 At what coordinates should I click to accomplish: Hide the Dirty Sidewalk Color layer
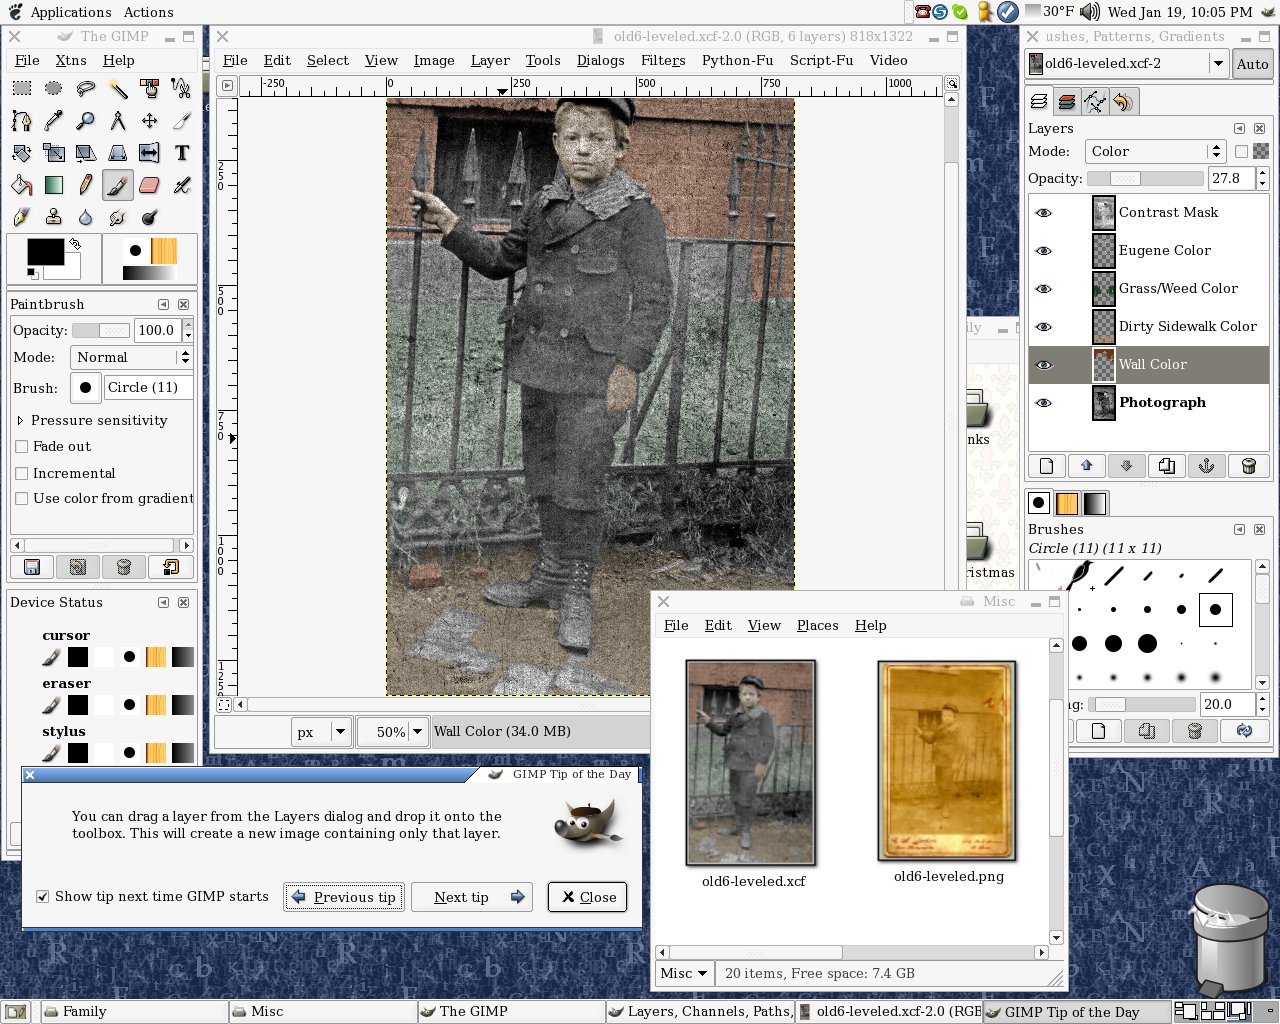tap(1044, 327)
